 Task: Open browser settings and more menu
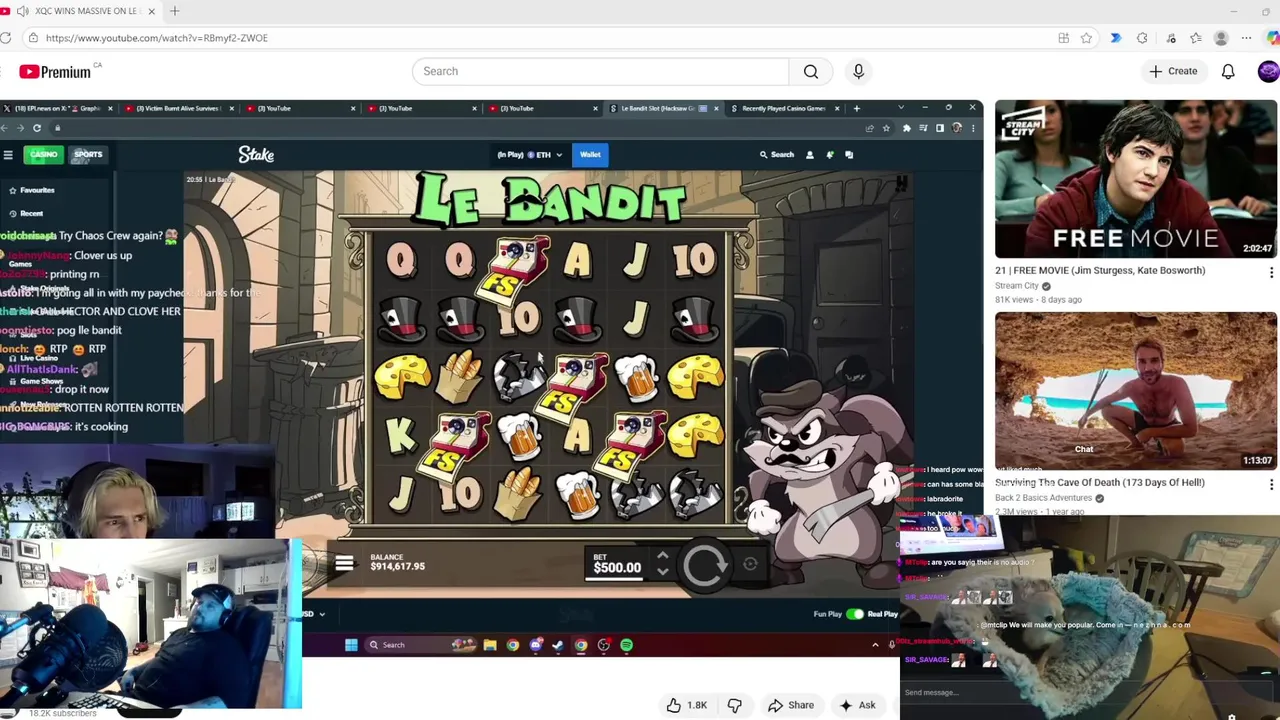[x=1246, y=38]
